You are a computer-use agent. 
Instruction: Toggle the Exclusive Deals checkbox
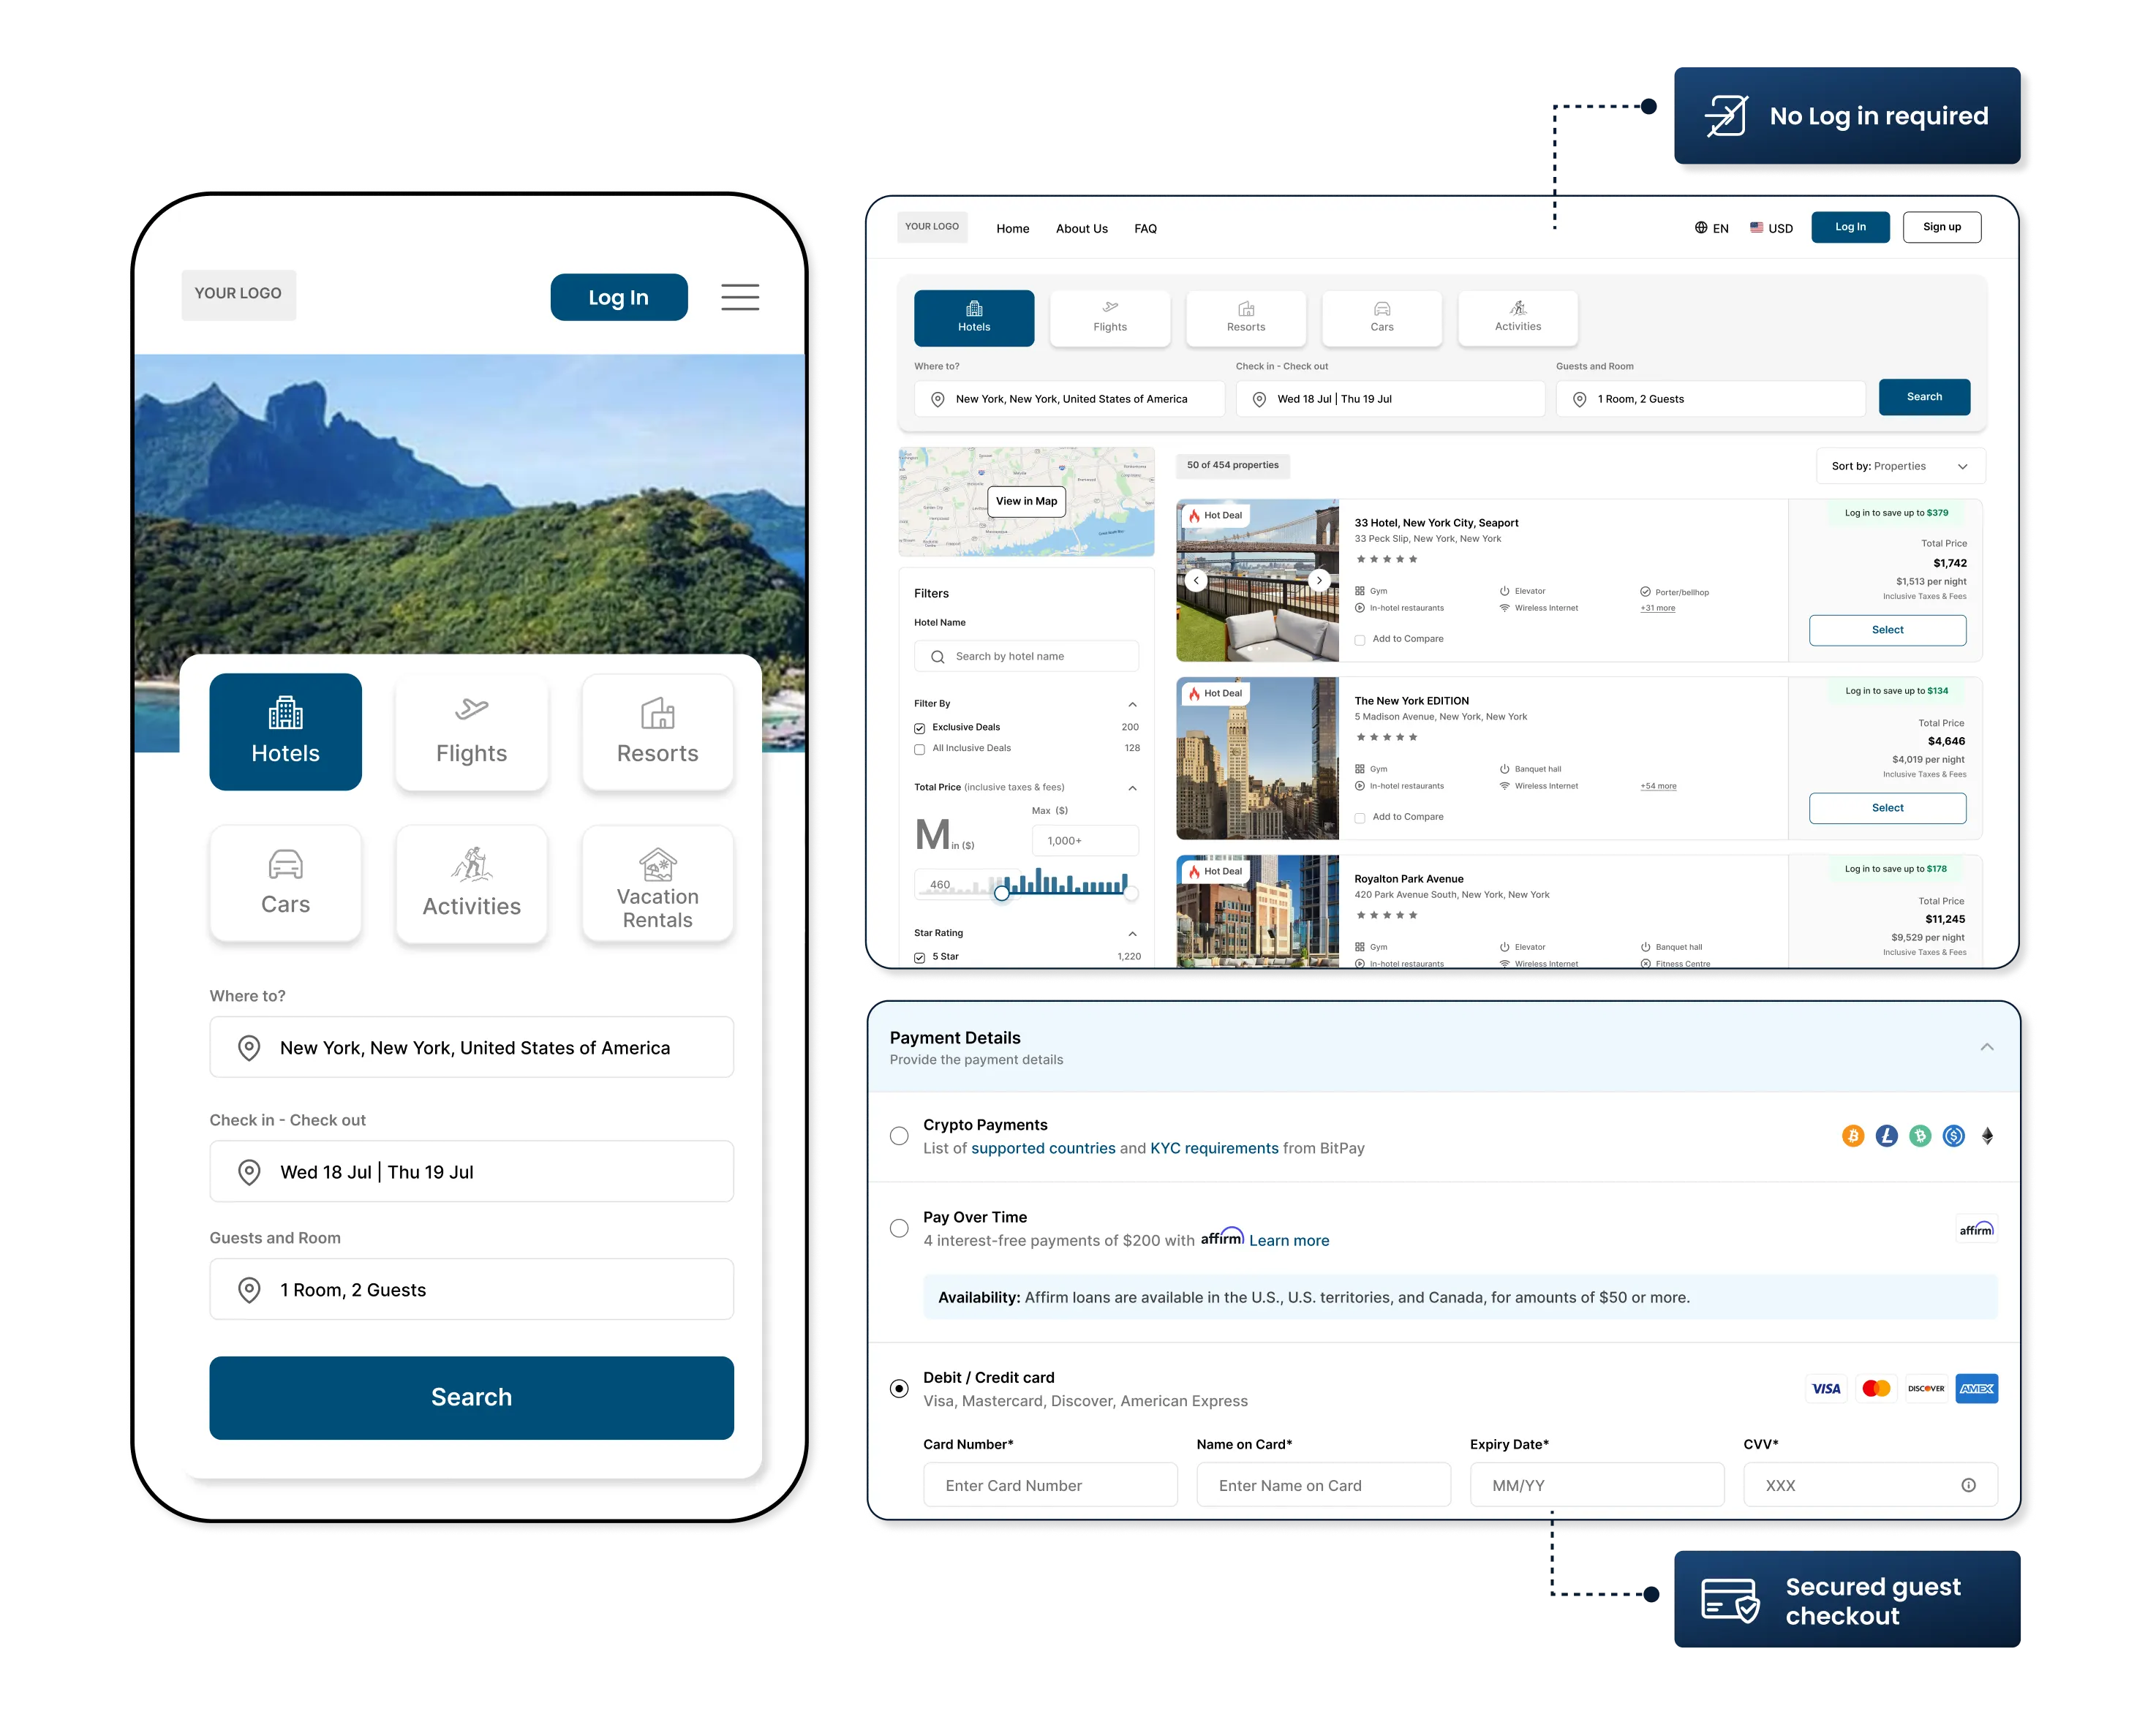[919, 728]
